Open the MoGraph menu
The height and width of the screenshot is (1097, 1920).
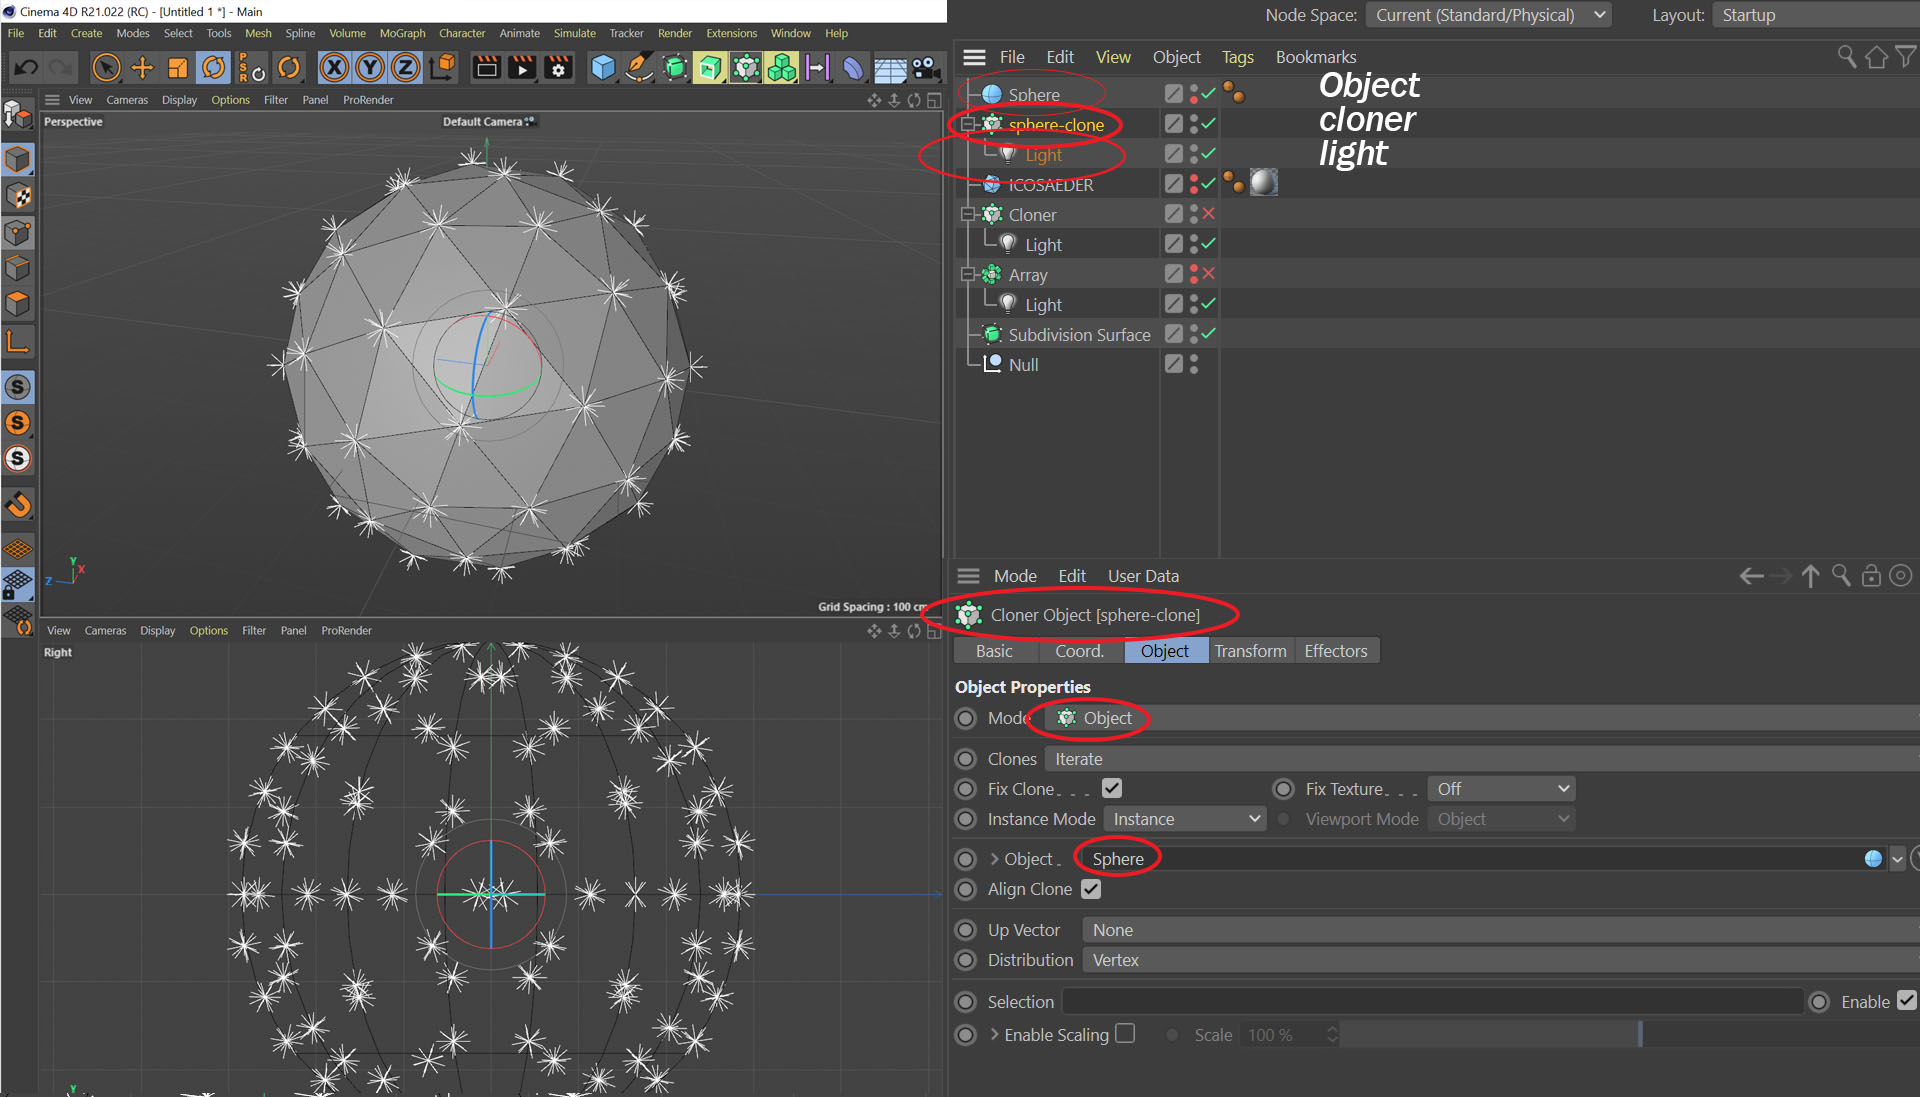tap(402, 33)
